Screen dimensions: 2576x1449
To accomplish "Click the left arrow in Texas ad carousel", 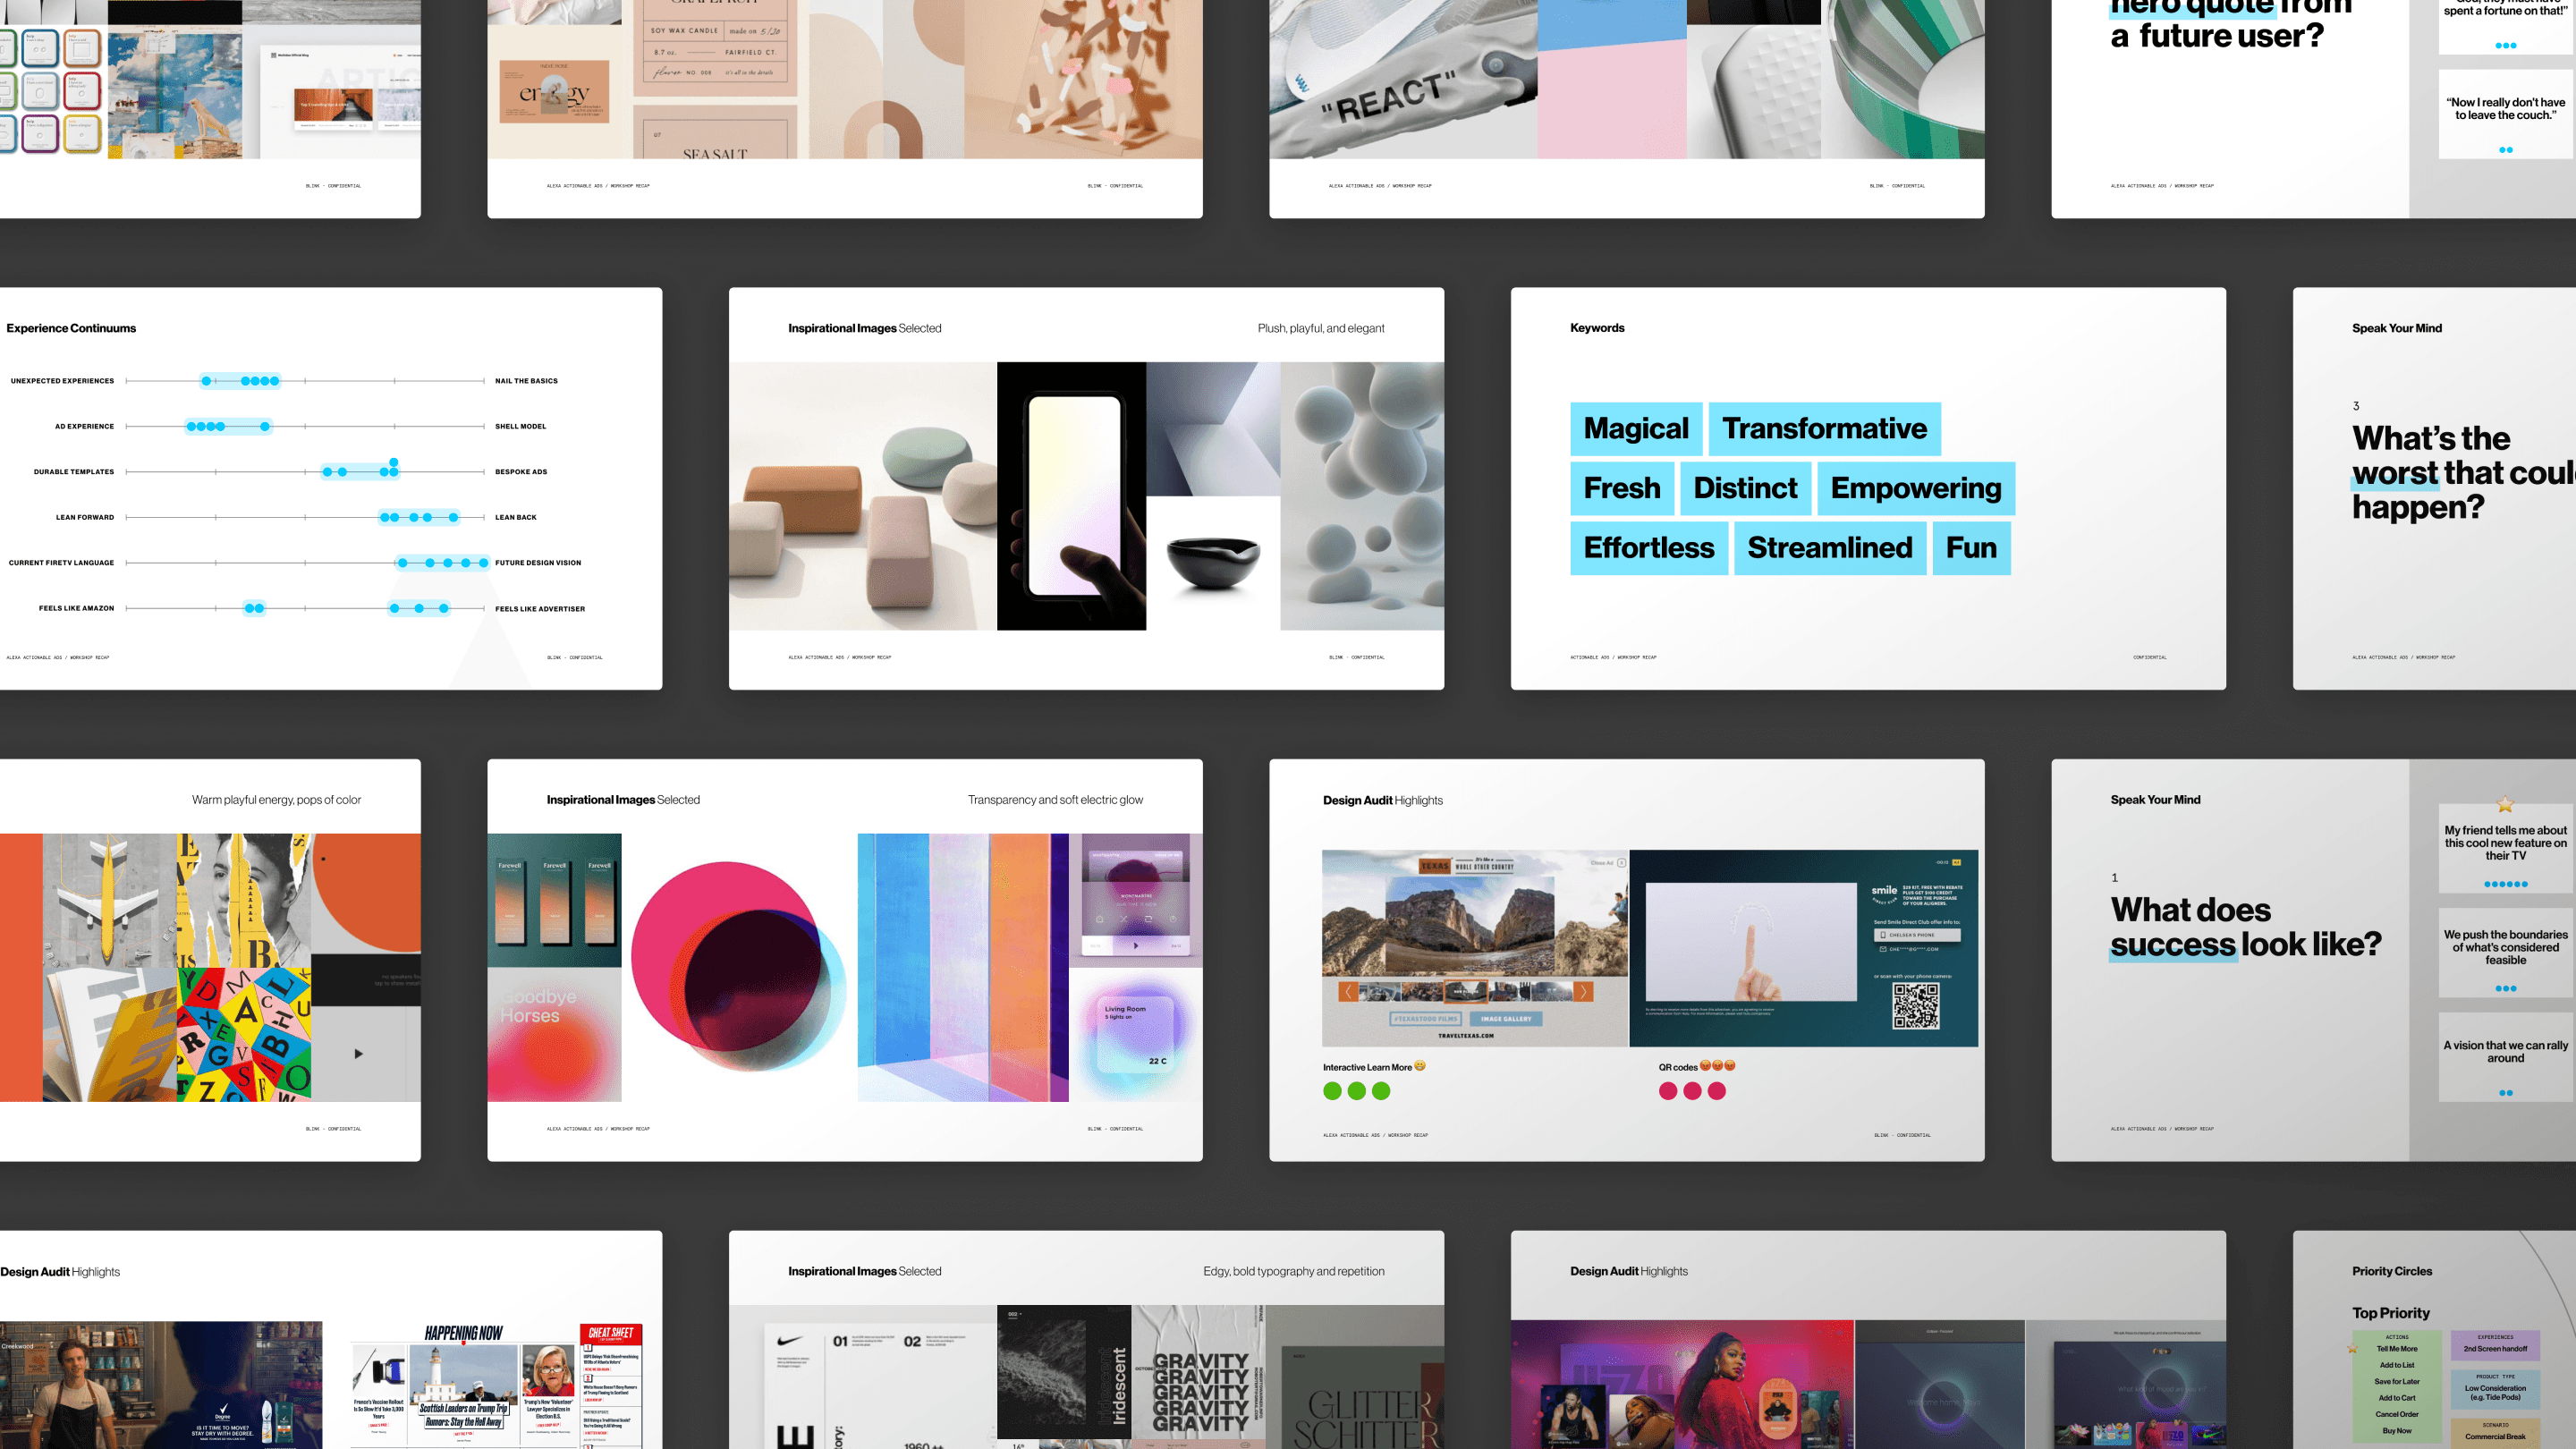I will point(1348,992).
